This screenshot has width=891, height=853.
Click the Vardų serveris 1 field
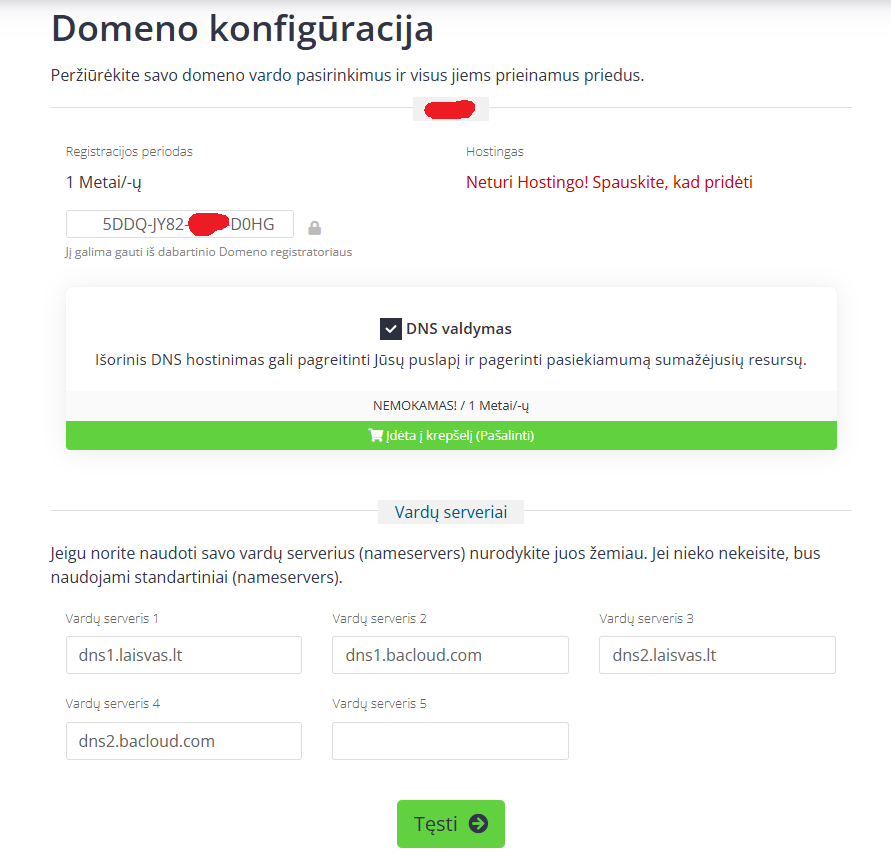(x=184, y=655)
